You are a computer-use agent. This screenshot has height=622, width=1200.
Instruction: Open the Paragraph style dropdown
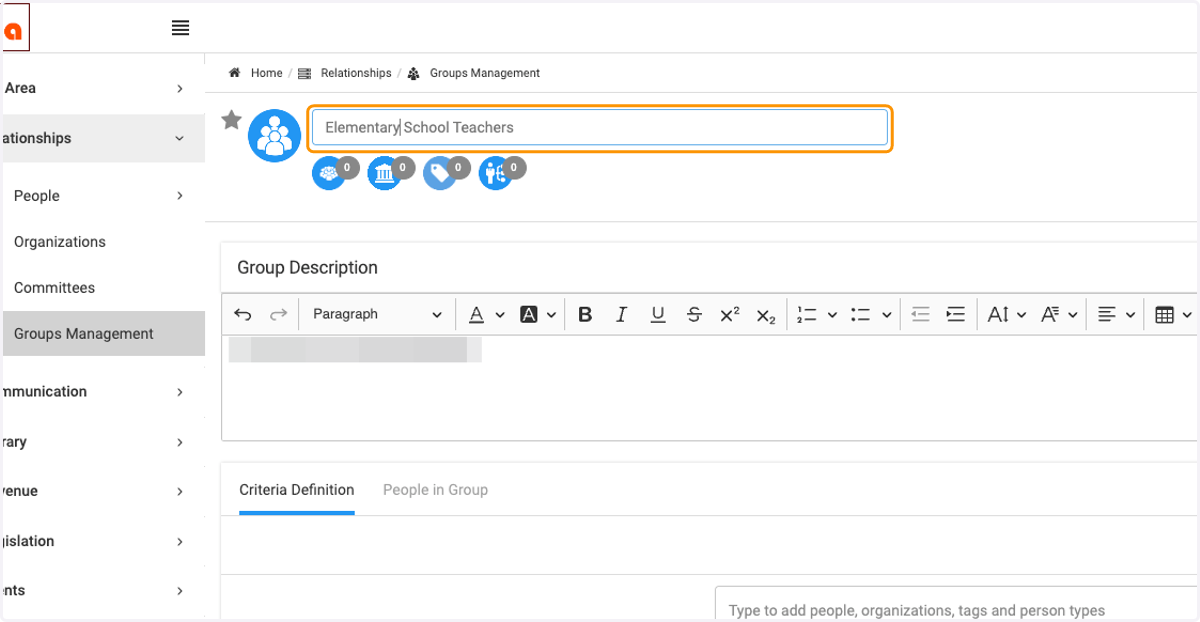[x=377, y=314]
